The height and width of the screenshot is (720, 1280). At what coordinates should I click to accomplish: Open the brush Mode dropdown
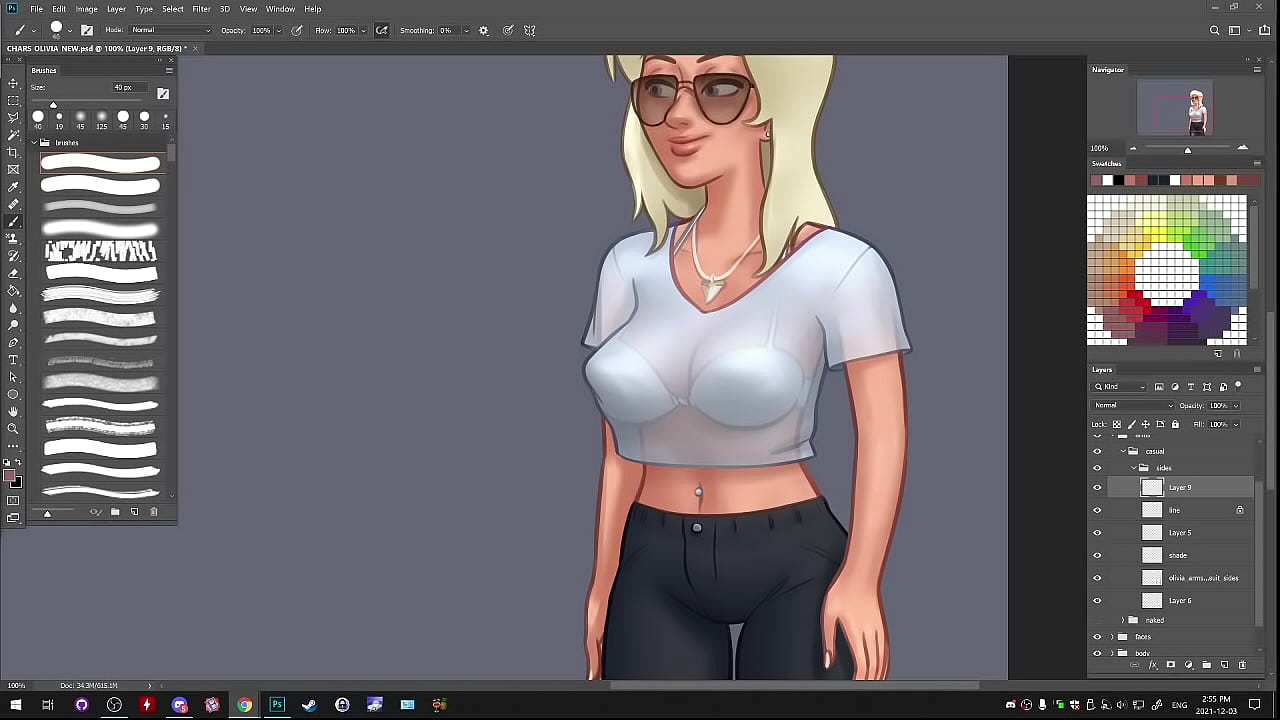coord(170,30)
